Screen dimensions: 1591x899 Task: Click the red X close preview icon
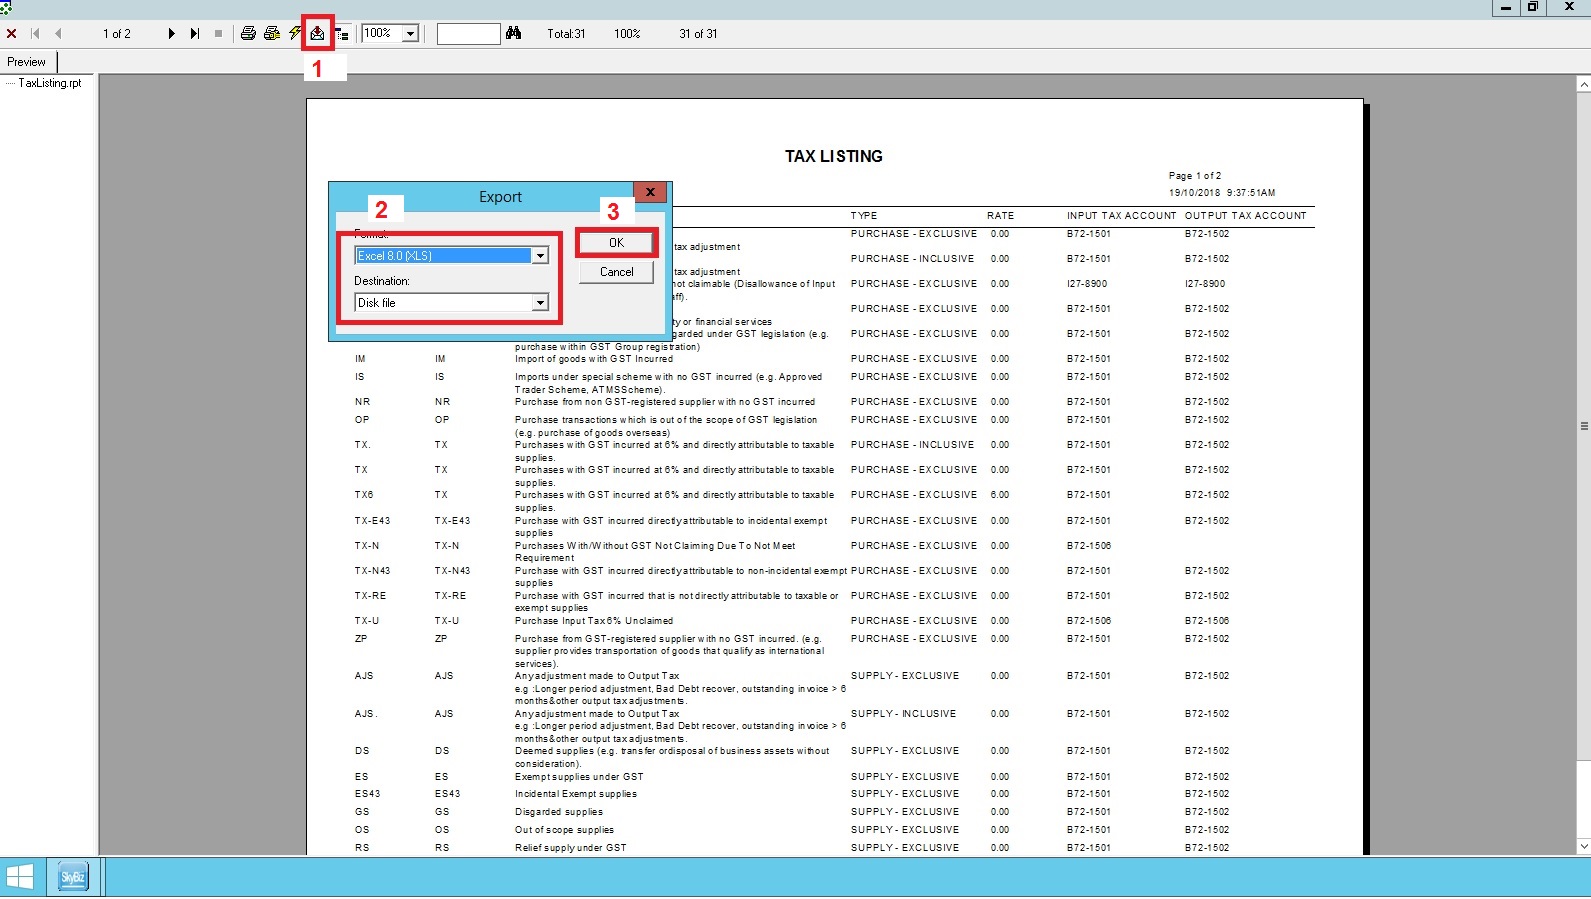pos(12,34)
